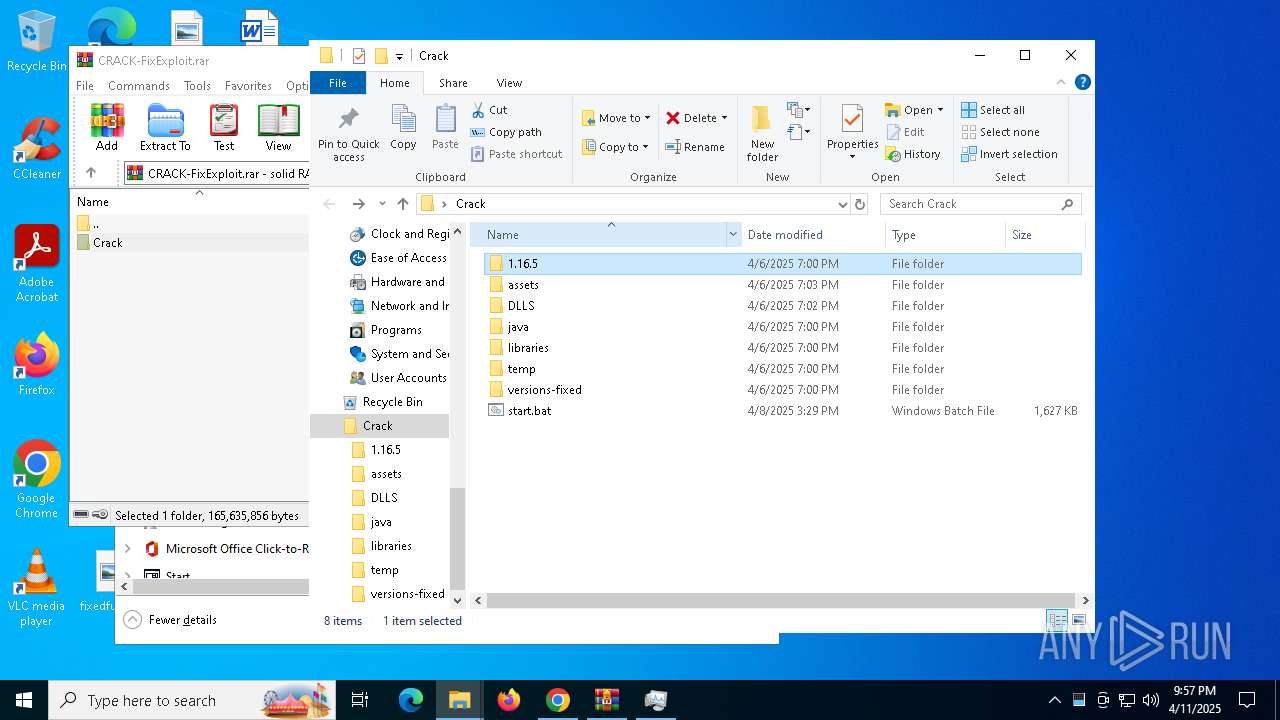Open History in the ribbon
This screenshot has height=720, width=1280.
tap(913, 154)
